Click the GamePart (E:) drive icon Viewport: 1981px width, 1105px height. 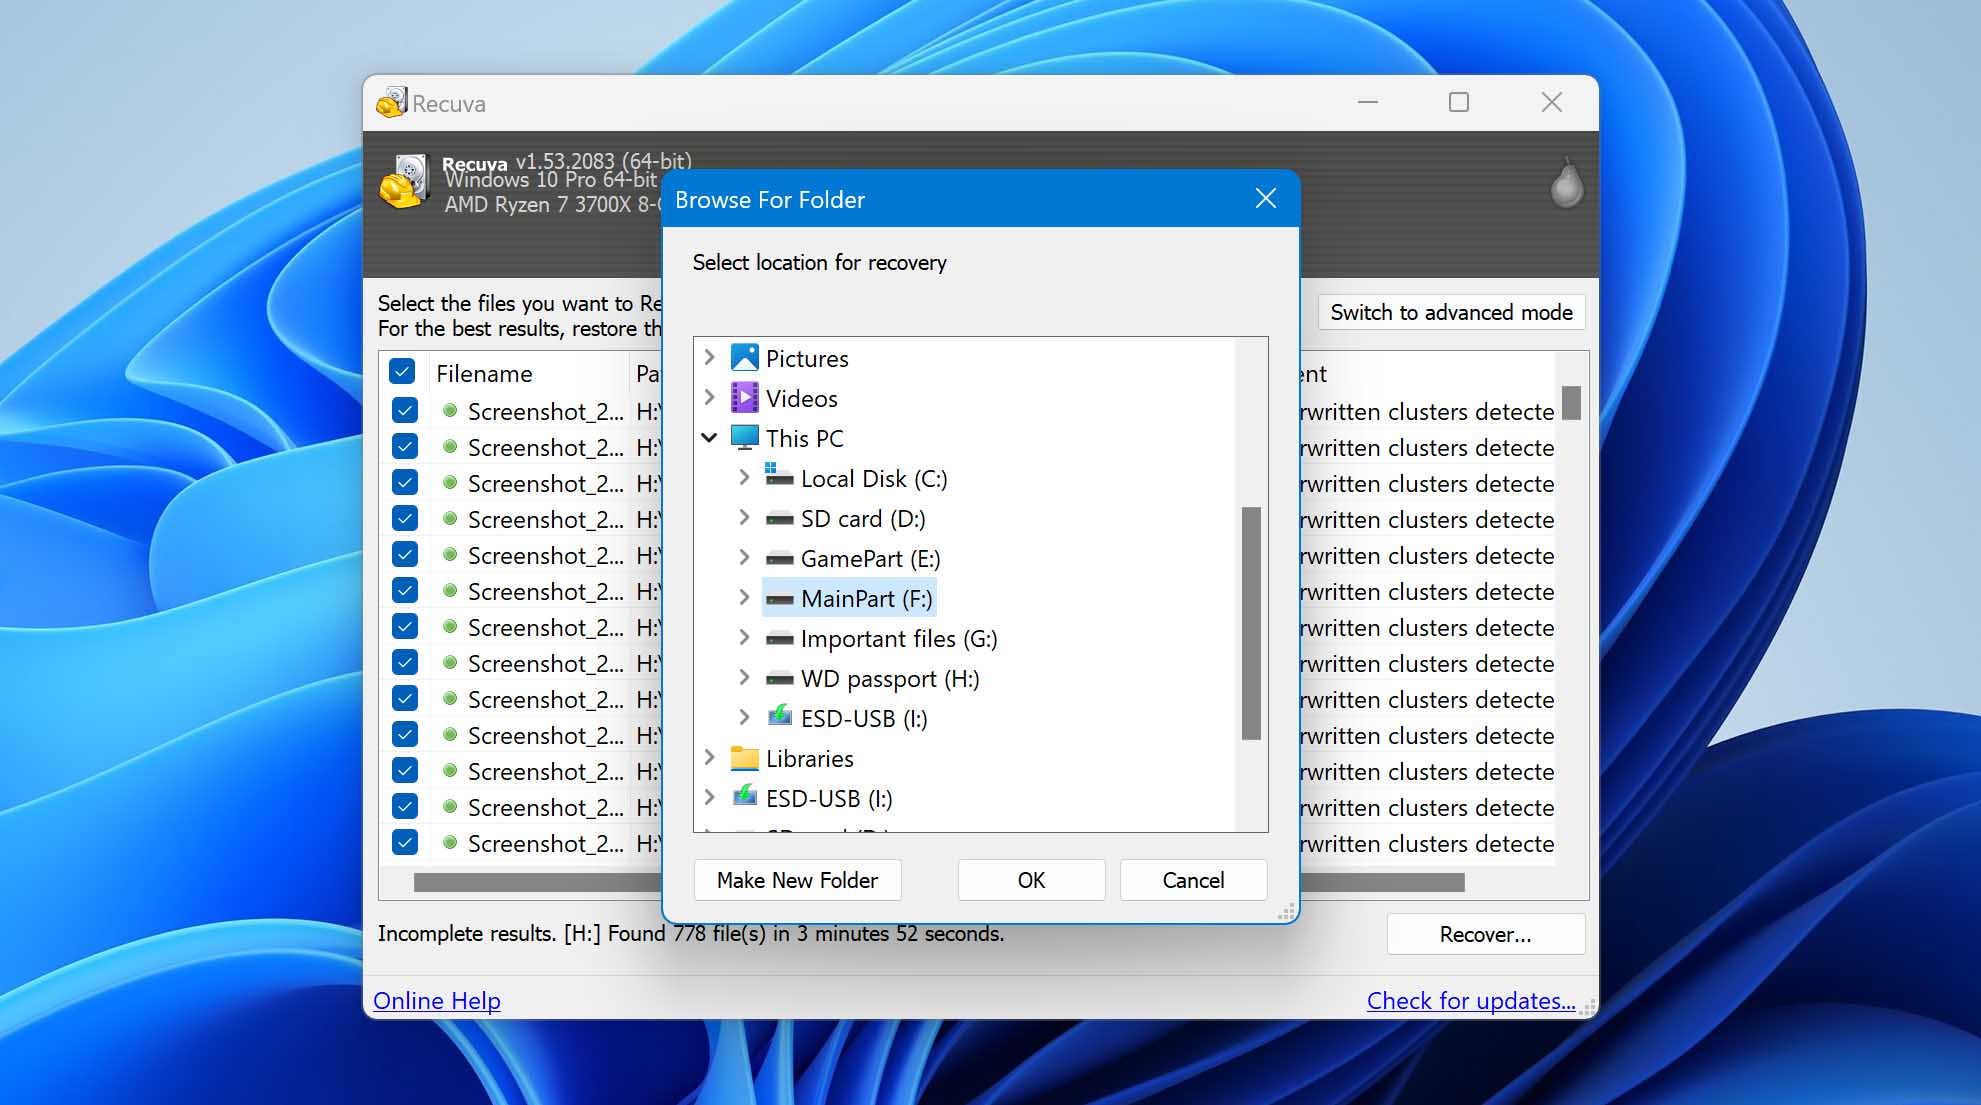779,559
